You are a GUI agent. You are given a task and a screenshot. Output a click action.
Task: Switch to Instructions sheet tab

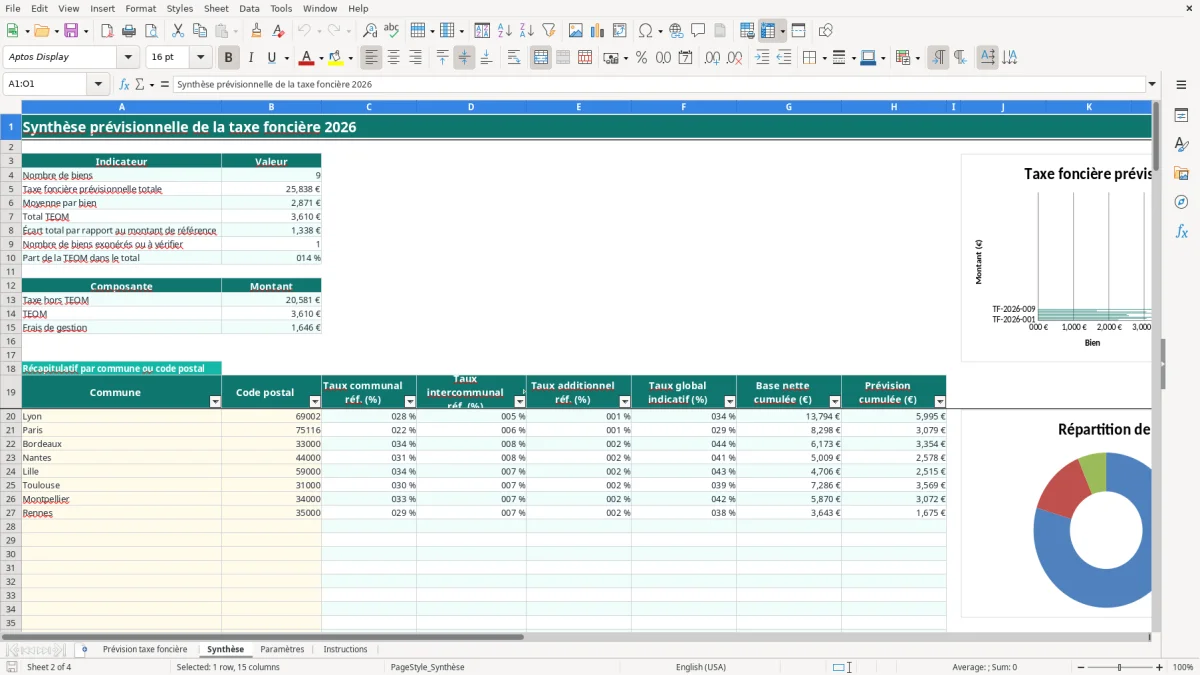[x=346, y=650]
